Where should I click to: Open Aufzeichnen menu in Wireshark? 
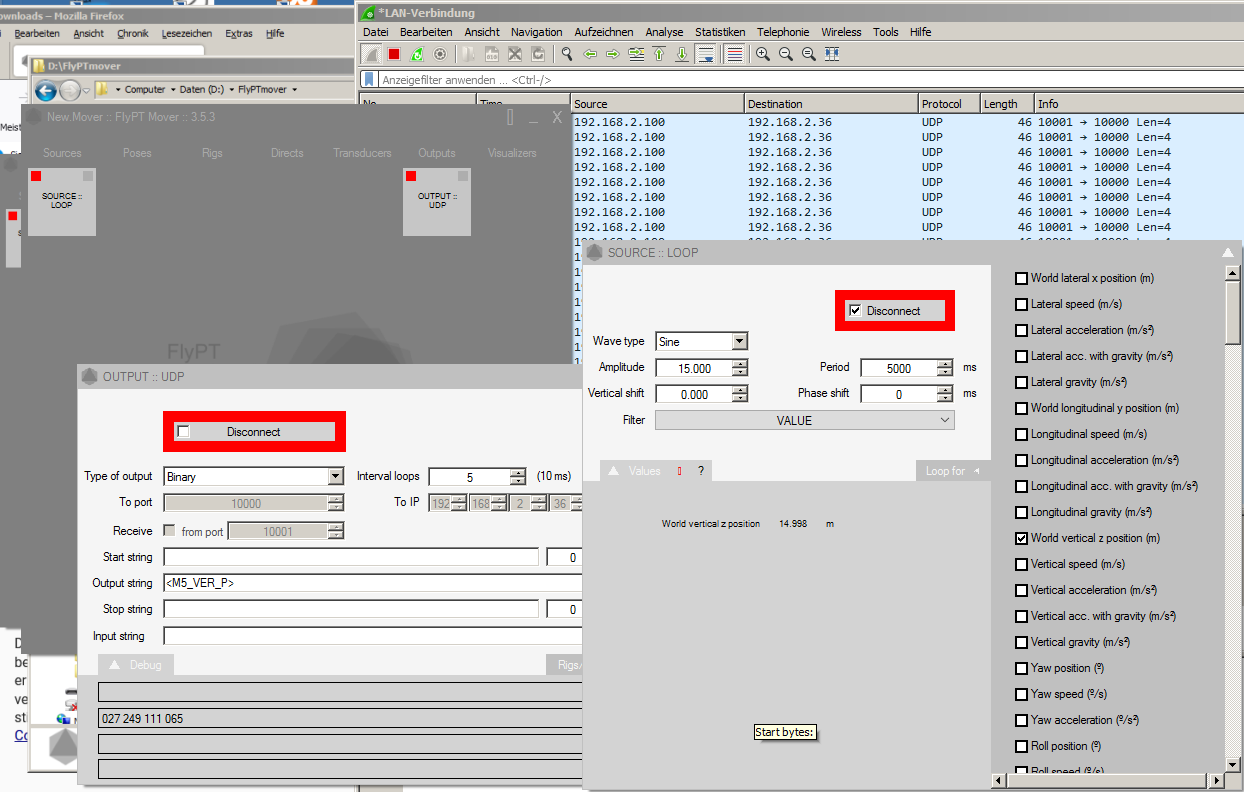click(602, 32)
